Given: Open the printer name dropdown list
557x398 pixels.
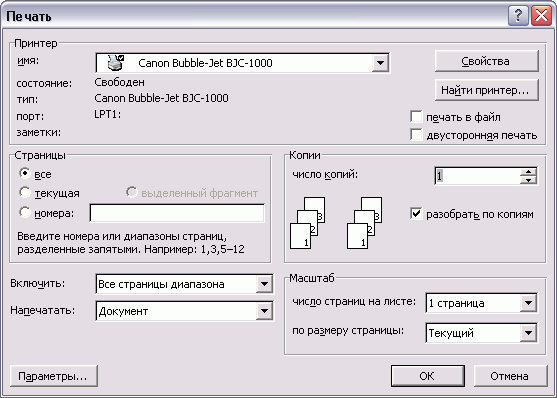Looking at the screenshot, I should click(380, 63).
